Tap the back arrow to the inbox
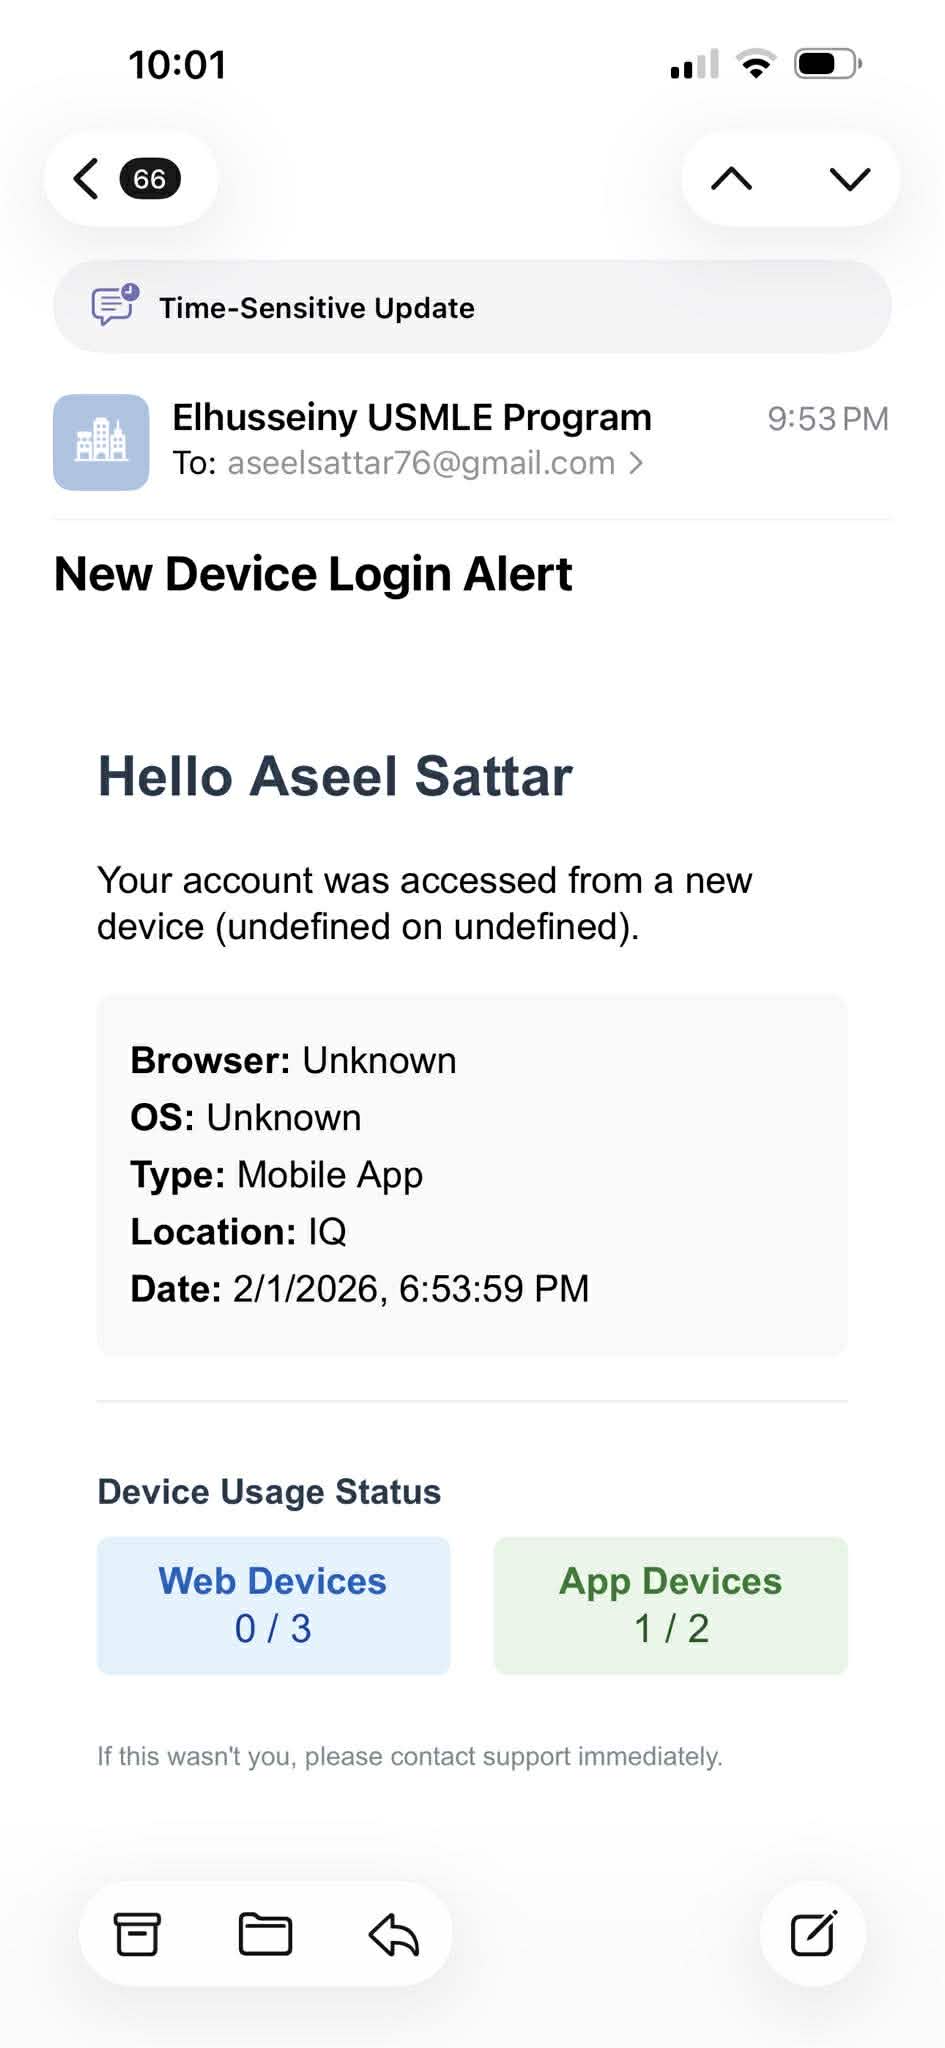 (x=87, y=179)
